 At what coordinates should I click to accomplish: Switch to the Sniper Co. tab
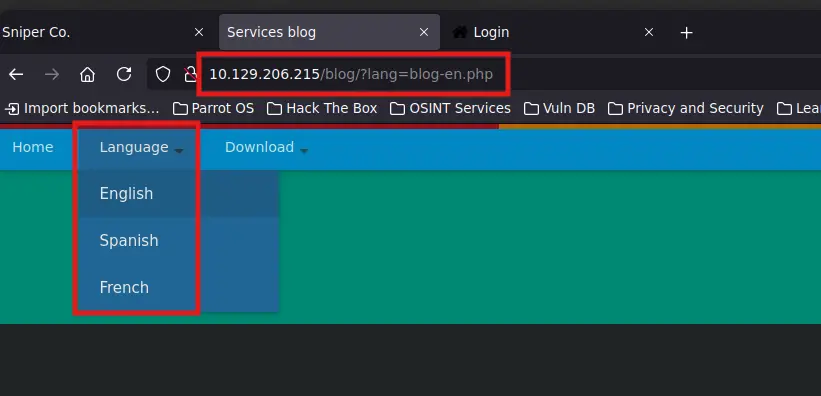pyautogui.click(x=105, y=32)
